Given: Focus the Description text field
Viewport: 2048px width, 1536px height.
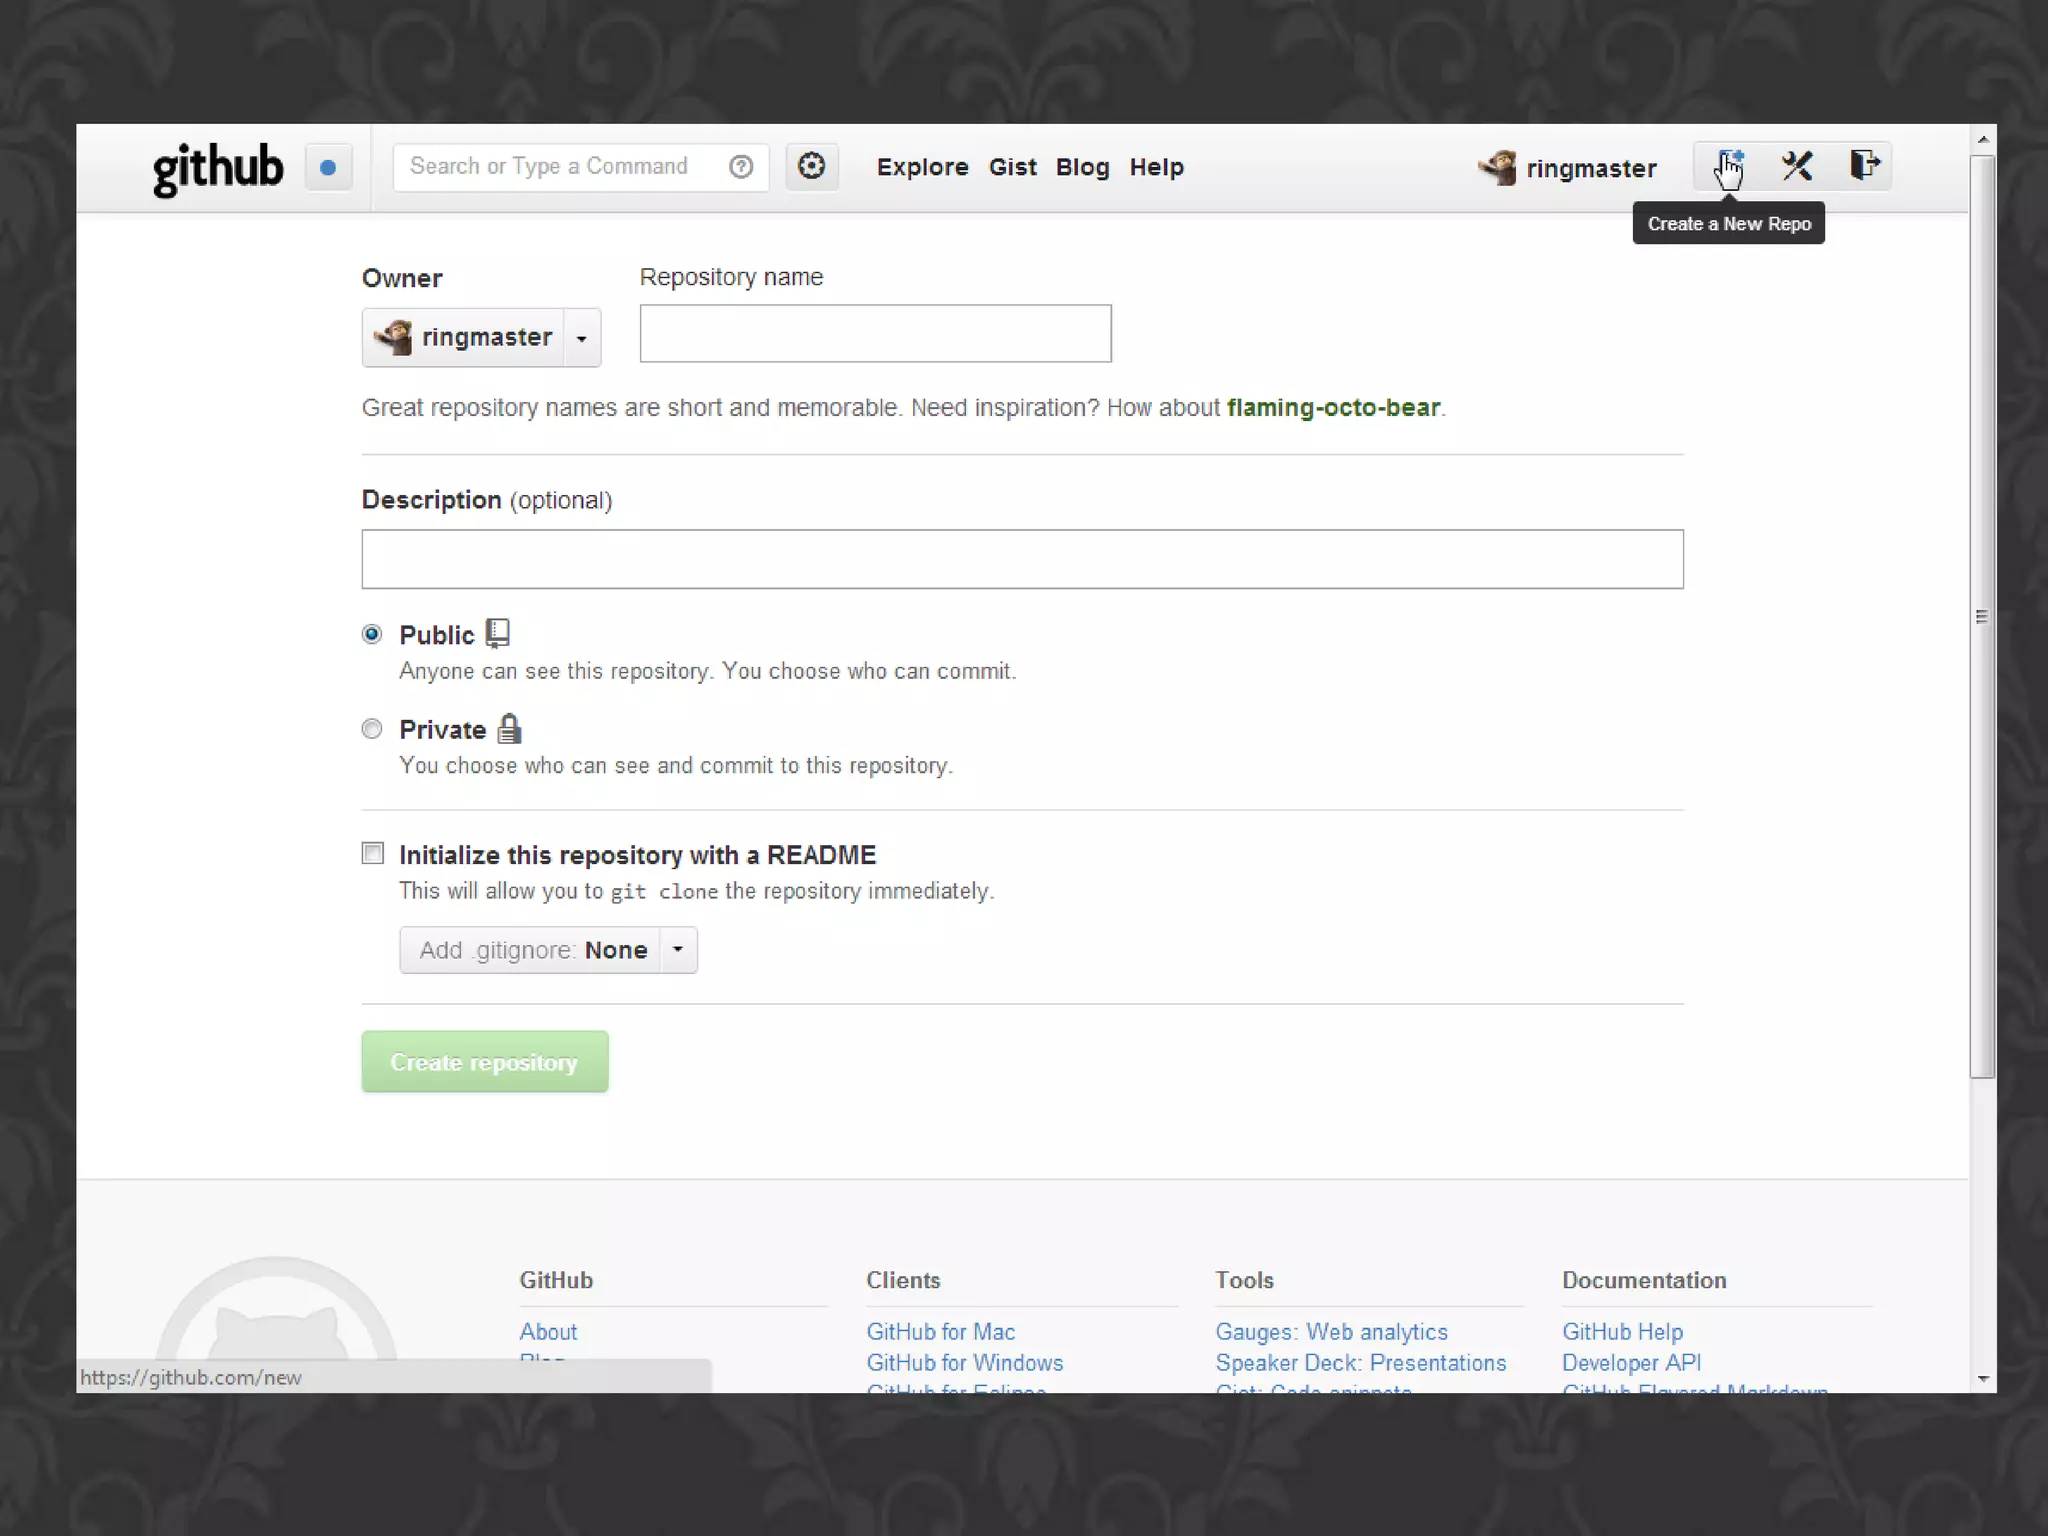Looking at the screenshot, I should click(1022, 559).
